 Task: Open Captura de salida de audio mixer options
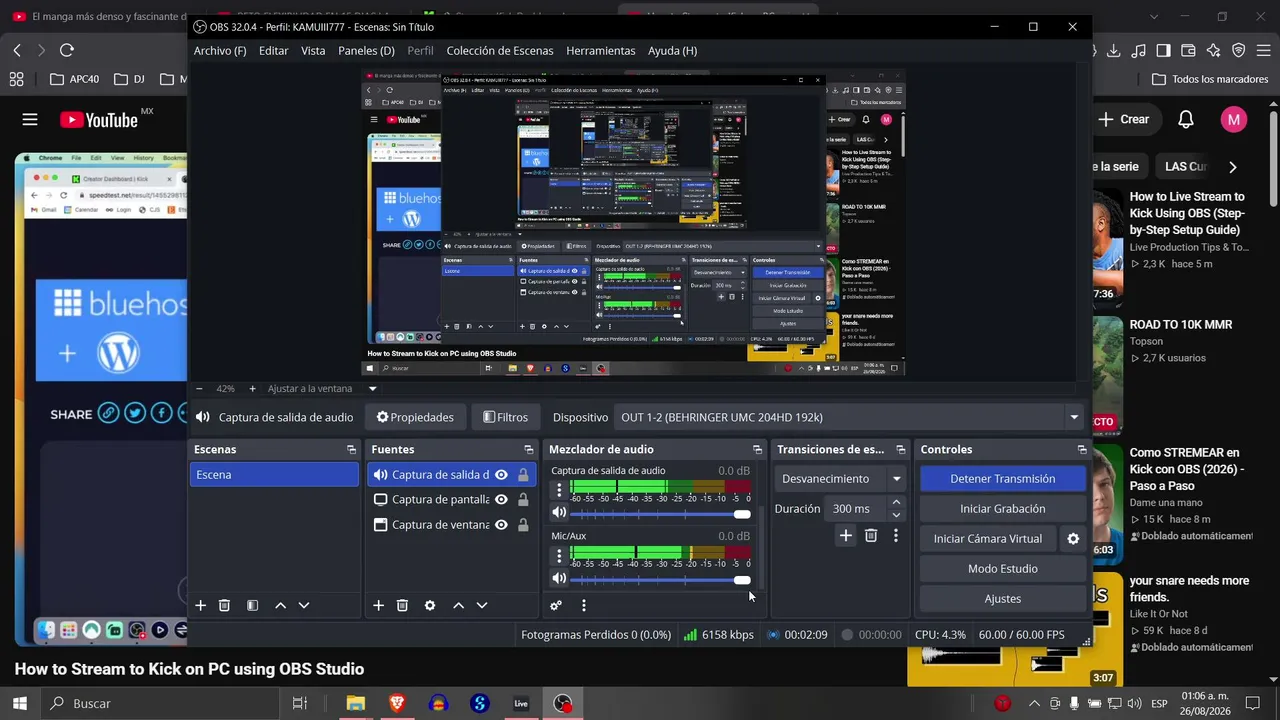(559, 490)
